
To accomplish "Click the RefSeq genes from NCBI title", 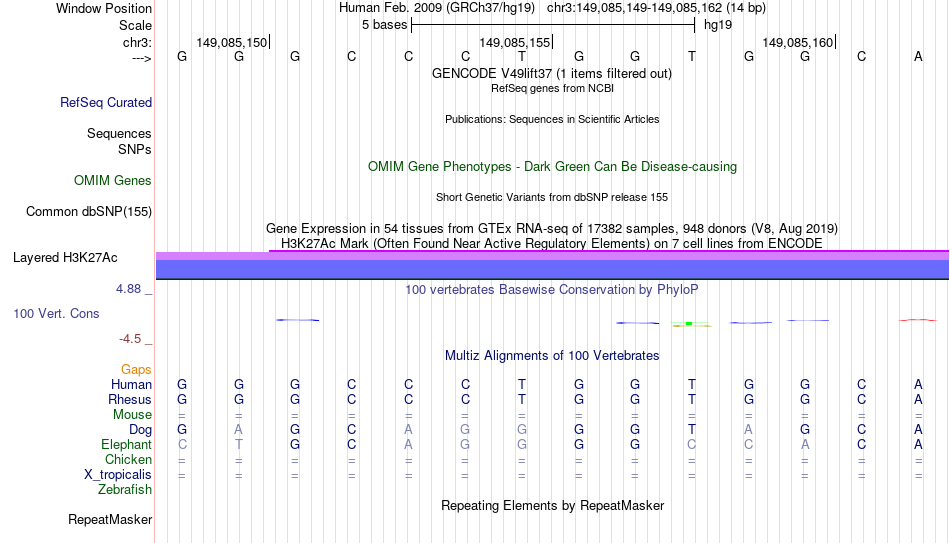I will [x=552, y=88].
